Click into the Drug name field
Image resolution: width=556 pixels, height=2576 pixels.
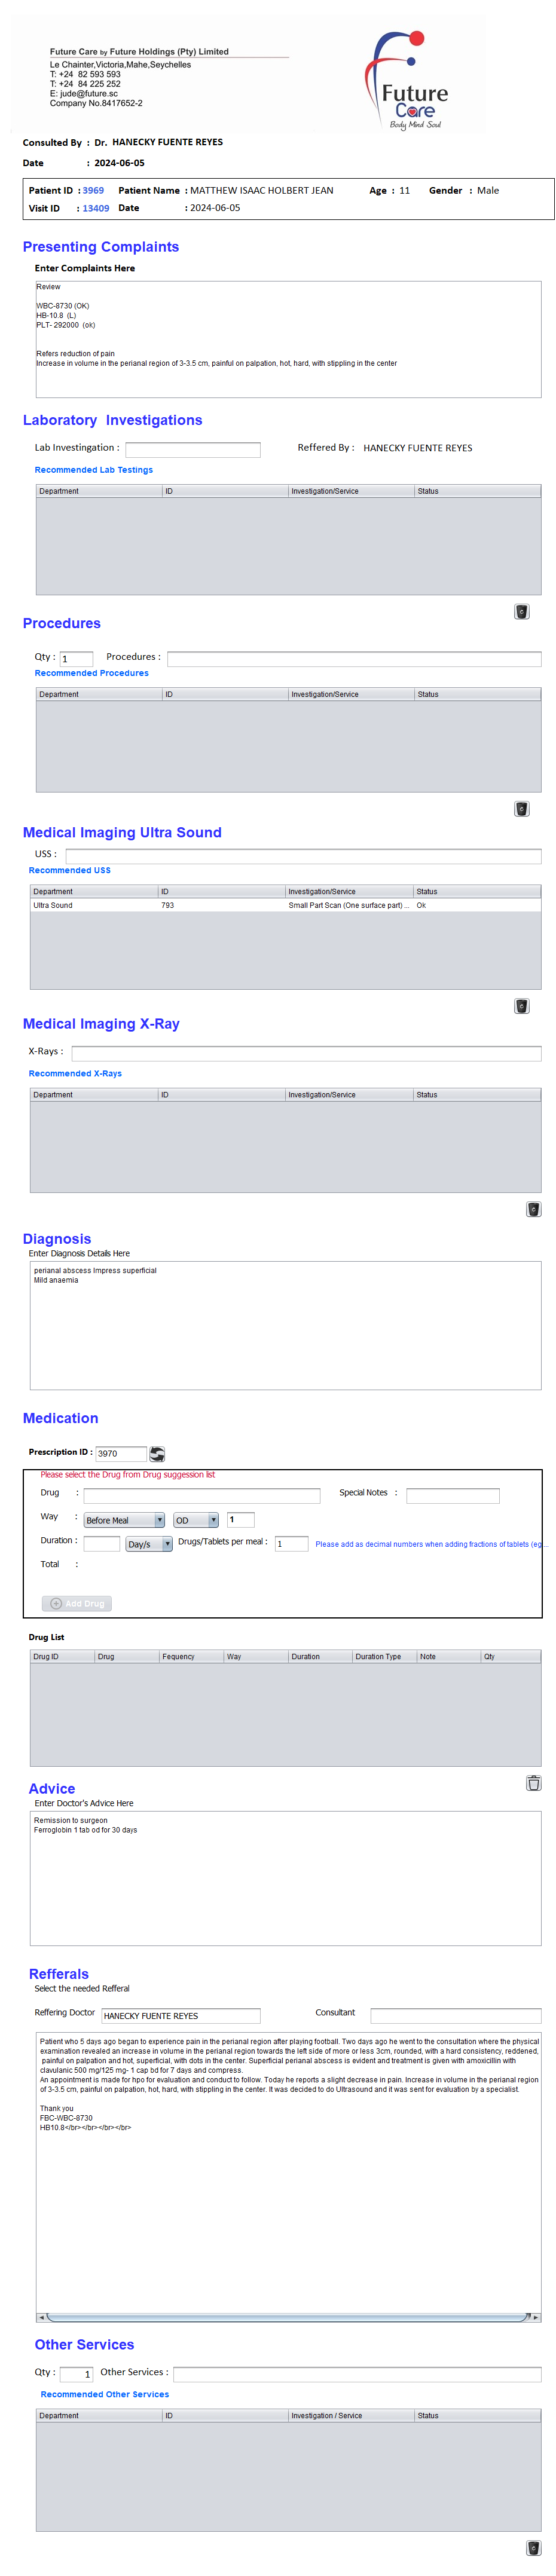tap(201, 1495)
